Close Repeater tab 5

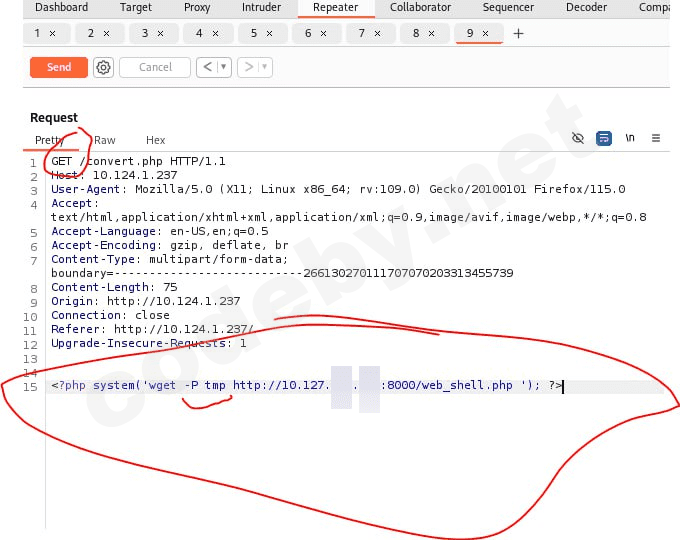coord(269,33)
